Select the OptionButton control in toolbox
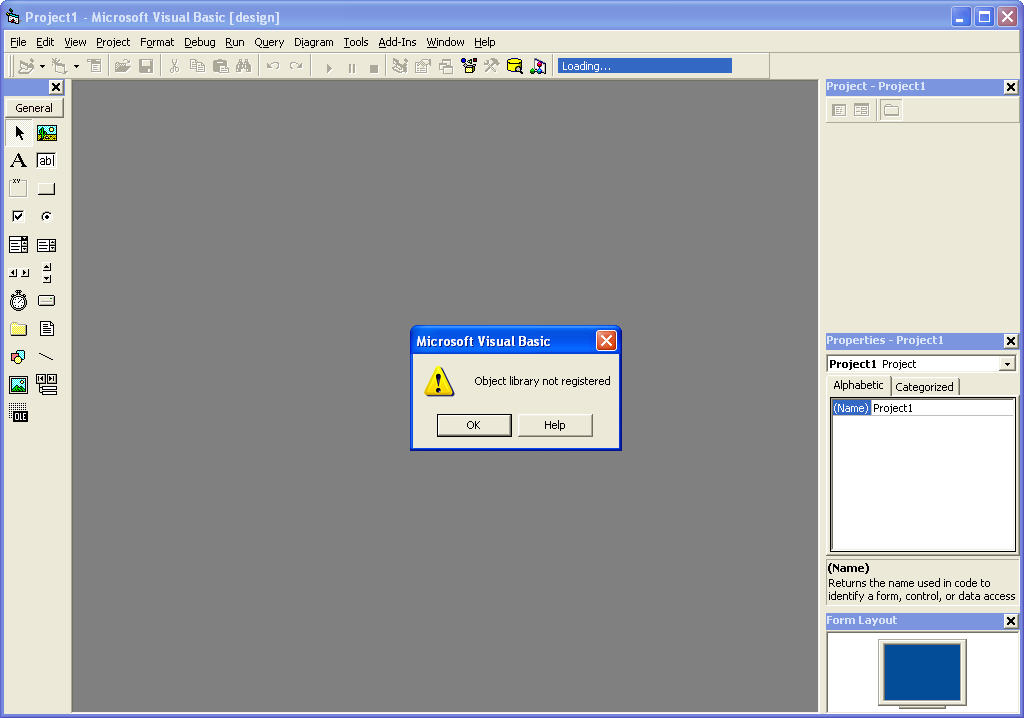Viewport: 1024px width, 718px height. [47, 217]
